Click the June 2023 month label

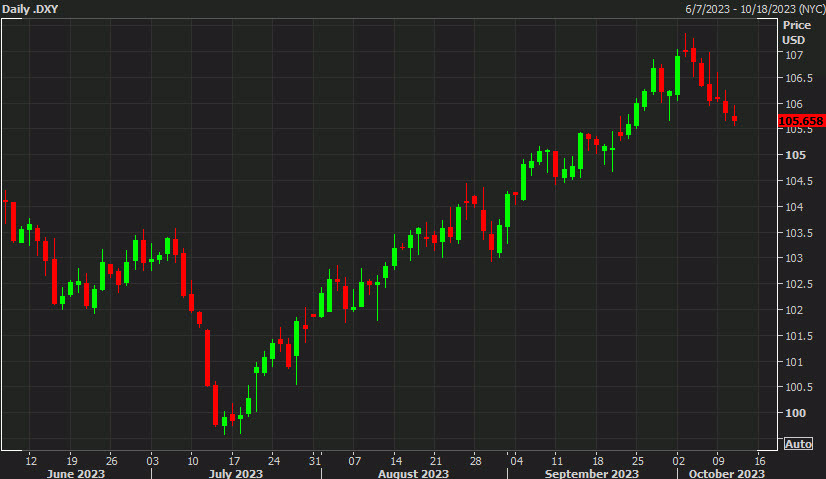click(76, 473)
